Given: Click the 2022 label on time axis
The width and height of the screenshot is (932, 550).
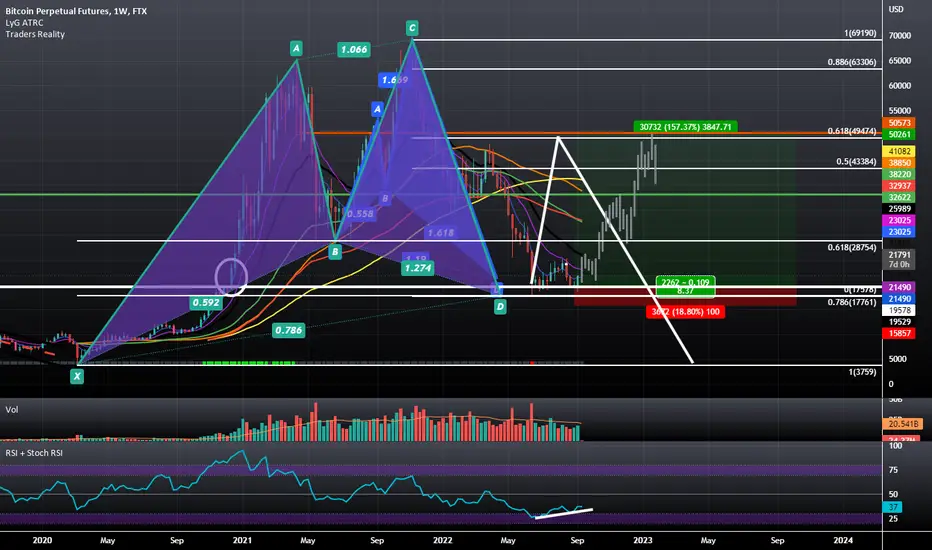Looking at the screenshot, I should (442, 540).
